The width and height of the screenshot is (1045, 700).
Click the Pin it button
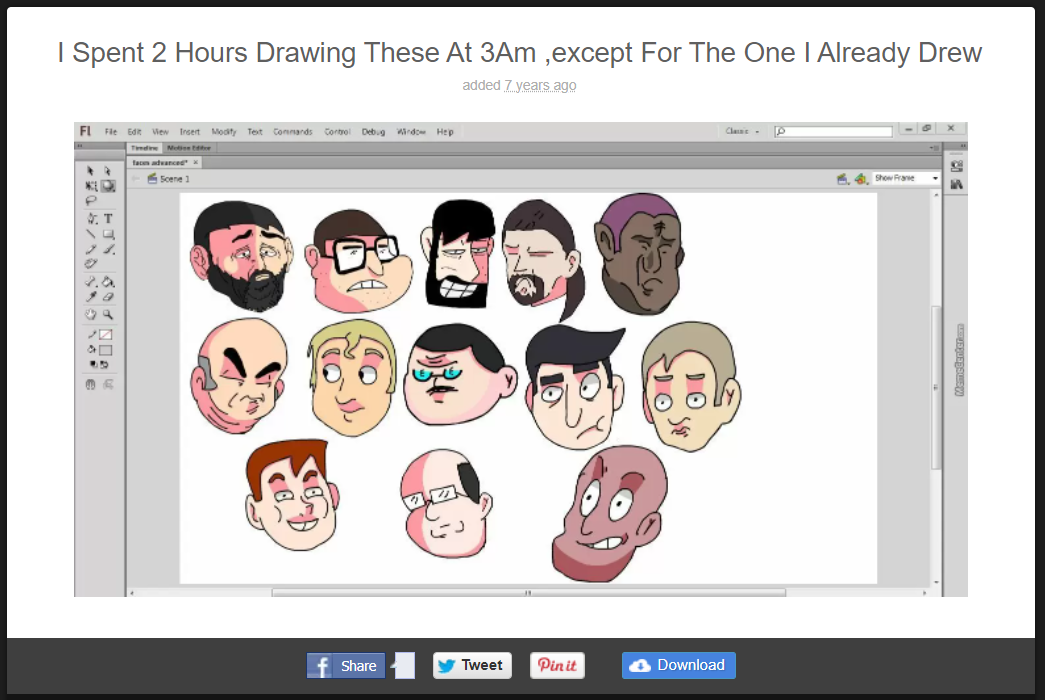pos(557,665)
